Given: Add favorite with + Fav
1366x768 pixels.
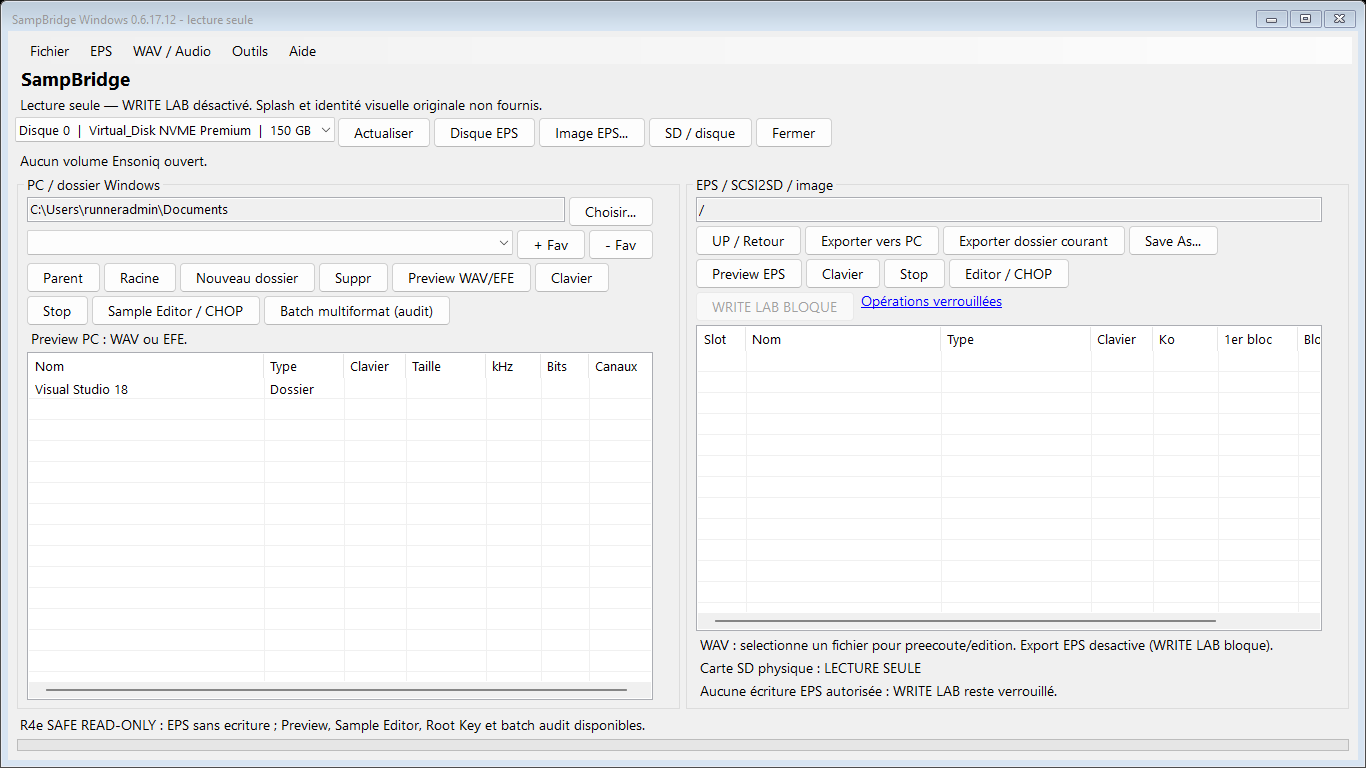Looking at the screenshot, I should point(551,245).
